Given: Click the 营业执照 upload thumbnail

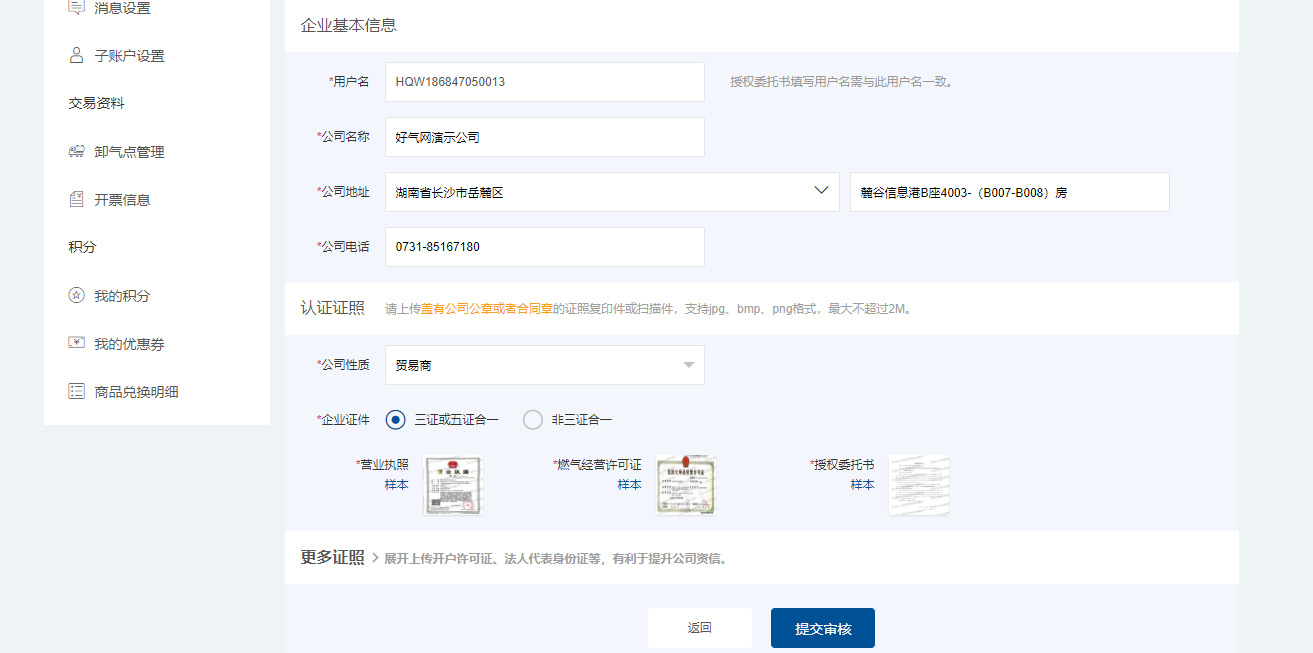Looking at the screenshot, I should pyautogui.click(x=453, y=486).
